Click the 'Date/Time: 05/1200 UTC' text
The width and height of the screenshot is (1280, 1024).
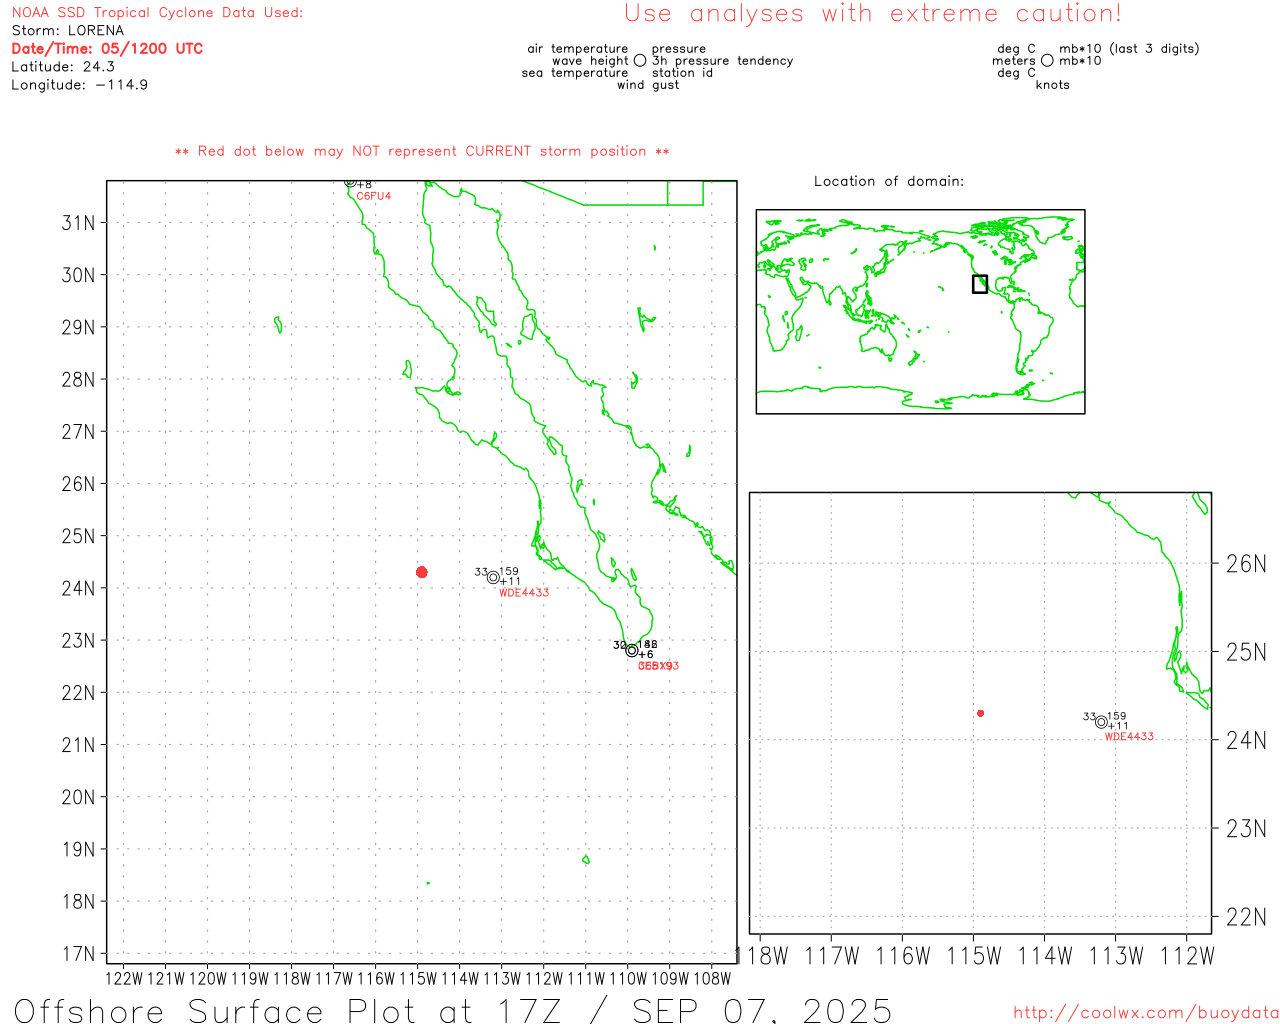pos(107,48)
